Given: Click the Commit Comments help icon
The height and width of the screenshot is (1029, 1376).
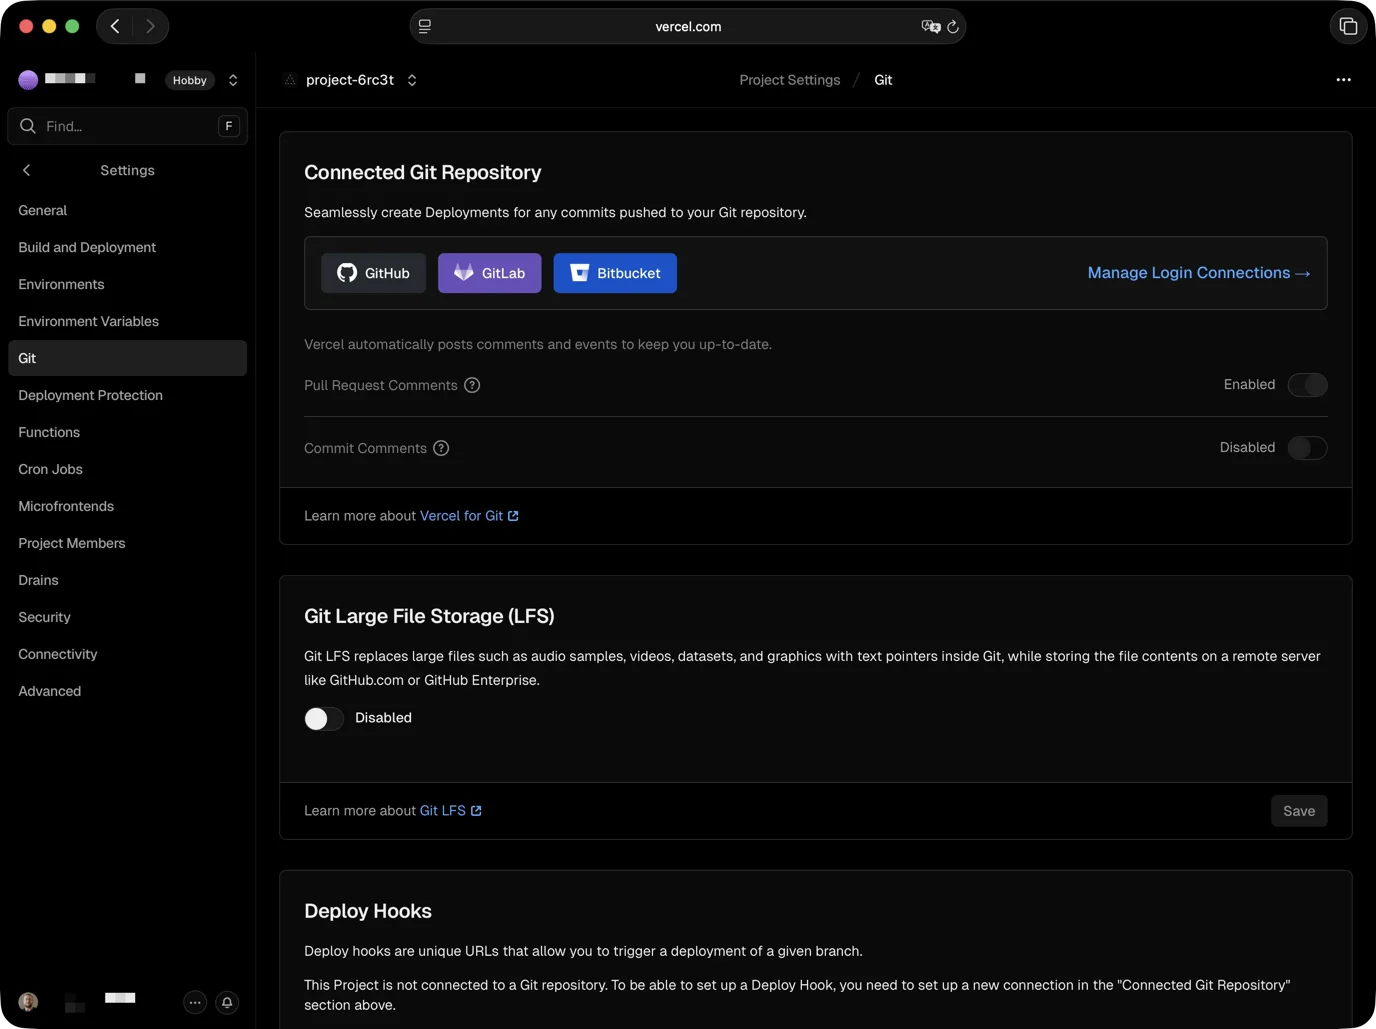Looking at the screenshot, I should (x=441, y=448).
